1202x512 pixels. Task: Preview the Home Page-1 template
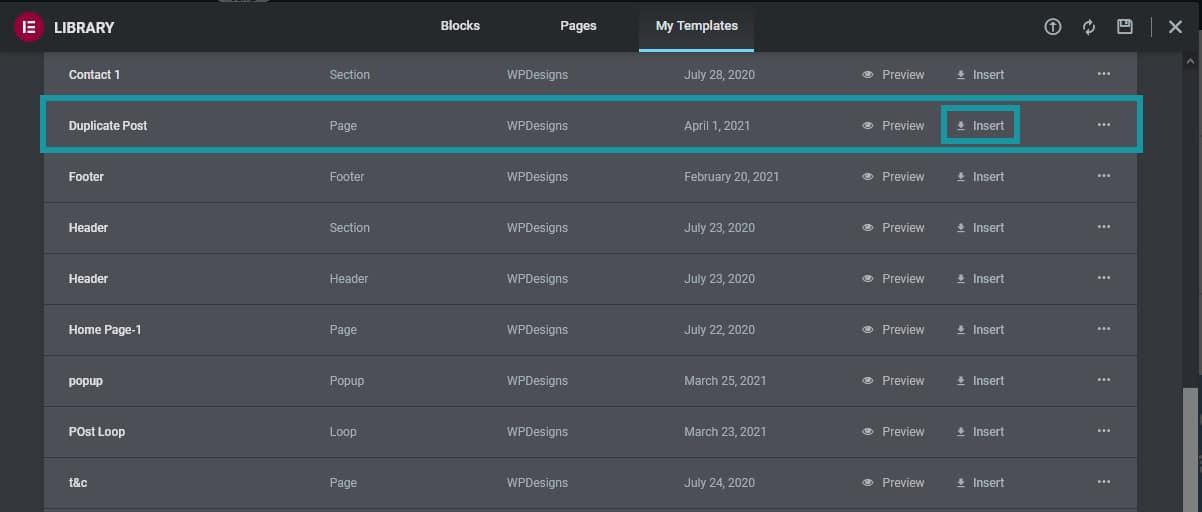[x=893, y=330]
